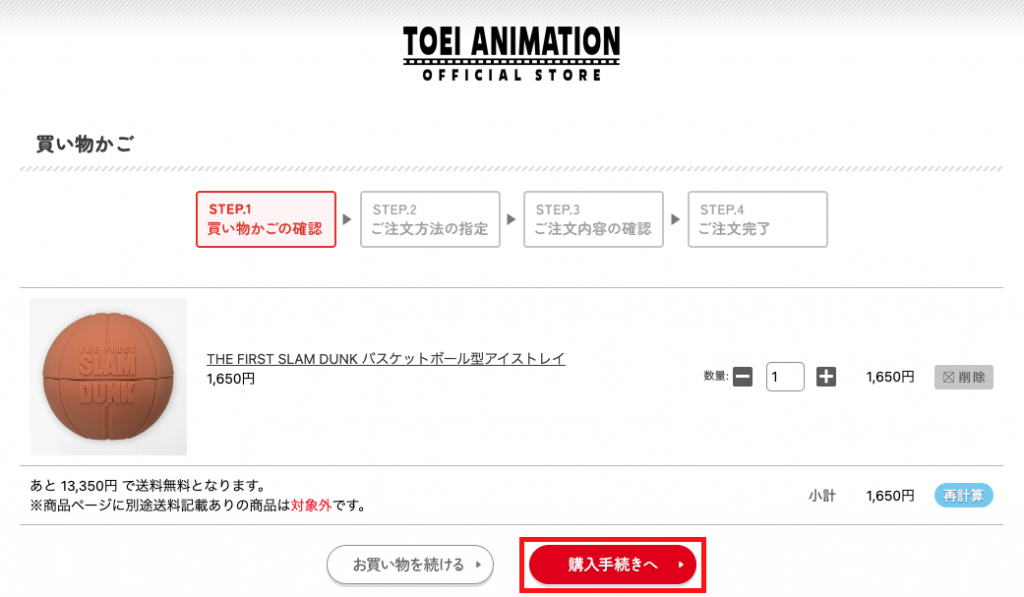
Task: Select STEP.1 買い物かごの確認 step
Action: click(265, 219)
